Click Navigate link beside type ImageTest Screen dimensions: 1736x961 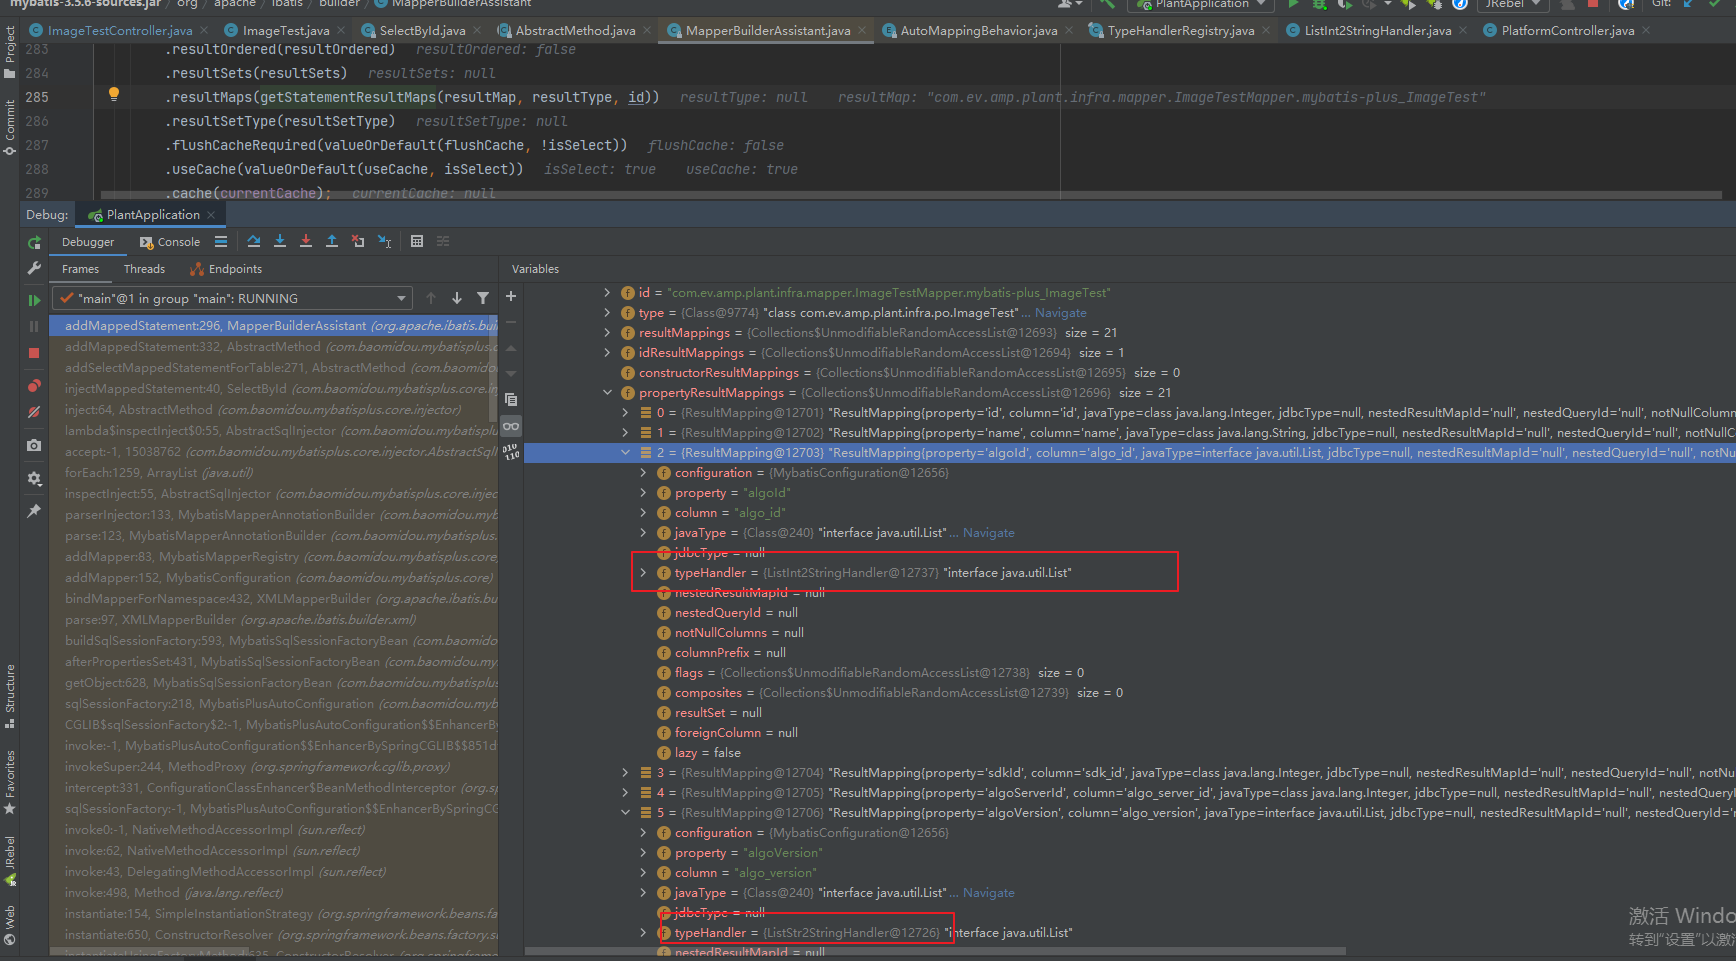click(x=1060, y=313)
